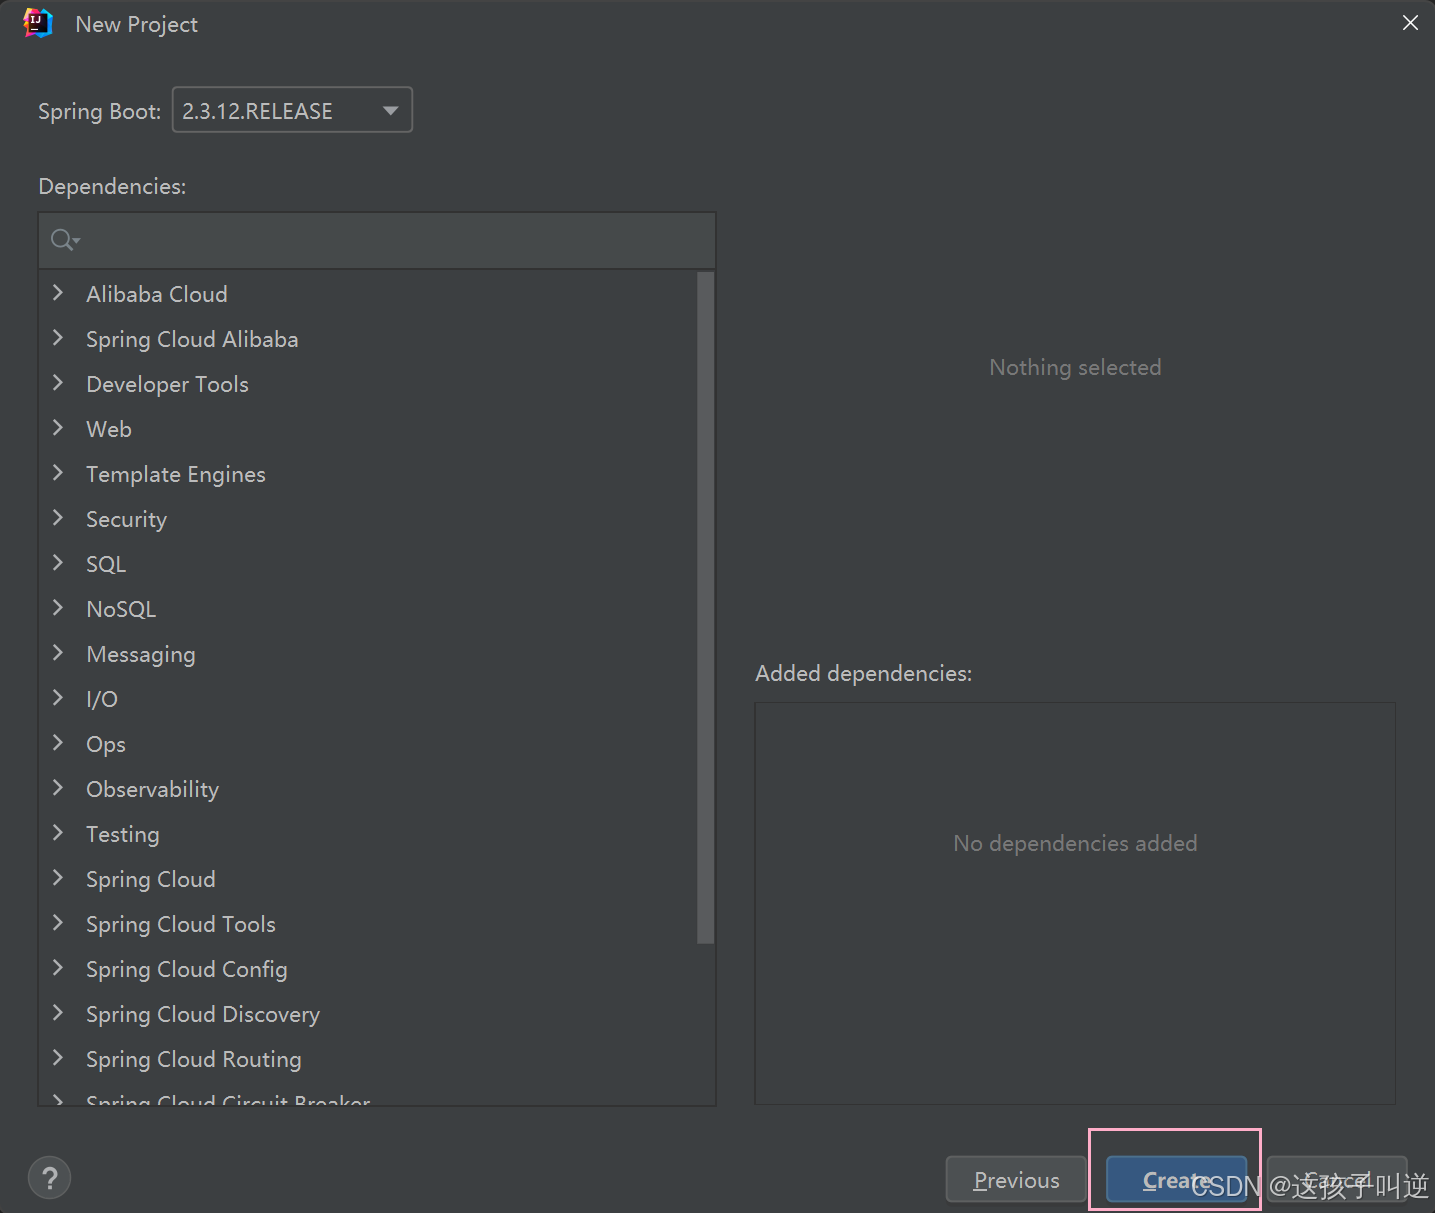Open the help question mark button
This screenshot has width=1435, height=1213.
[50, 1177]
